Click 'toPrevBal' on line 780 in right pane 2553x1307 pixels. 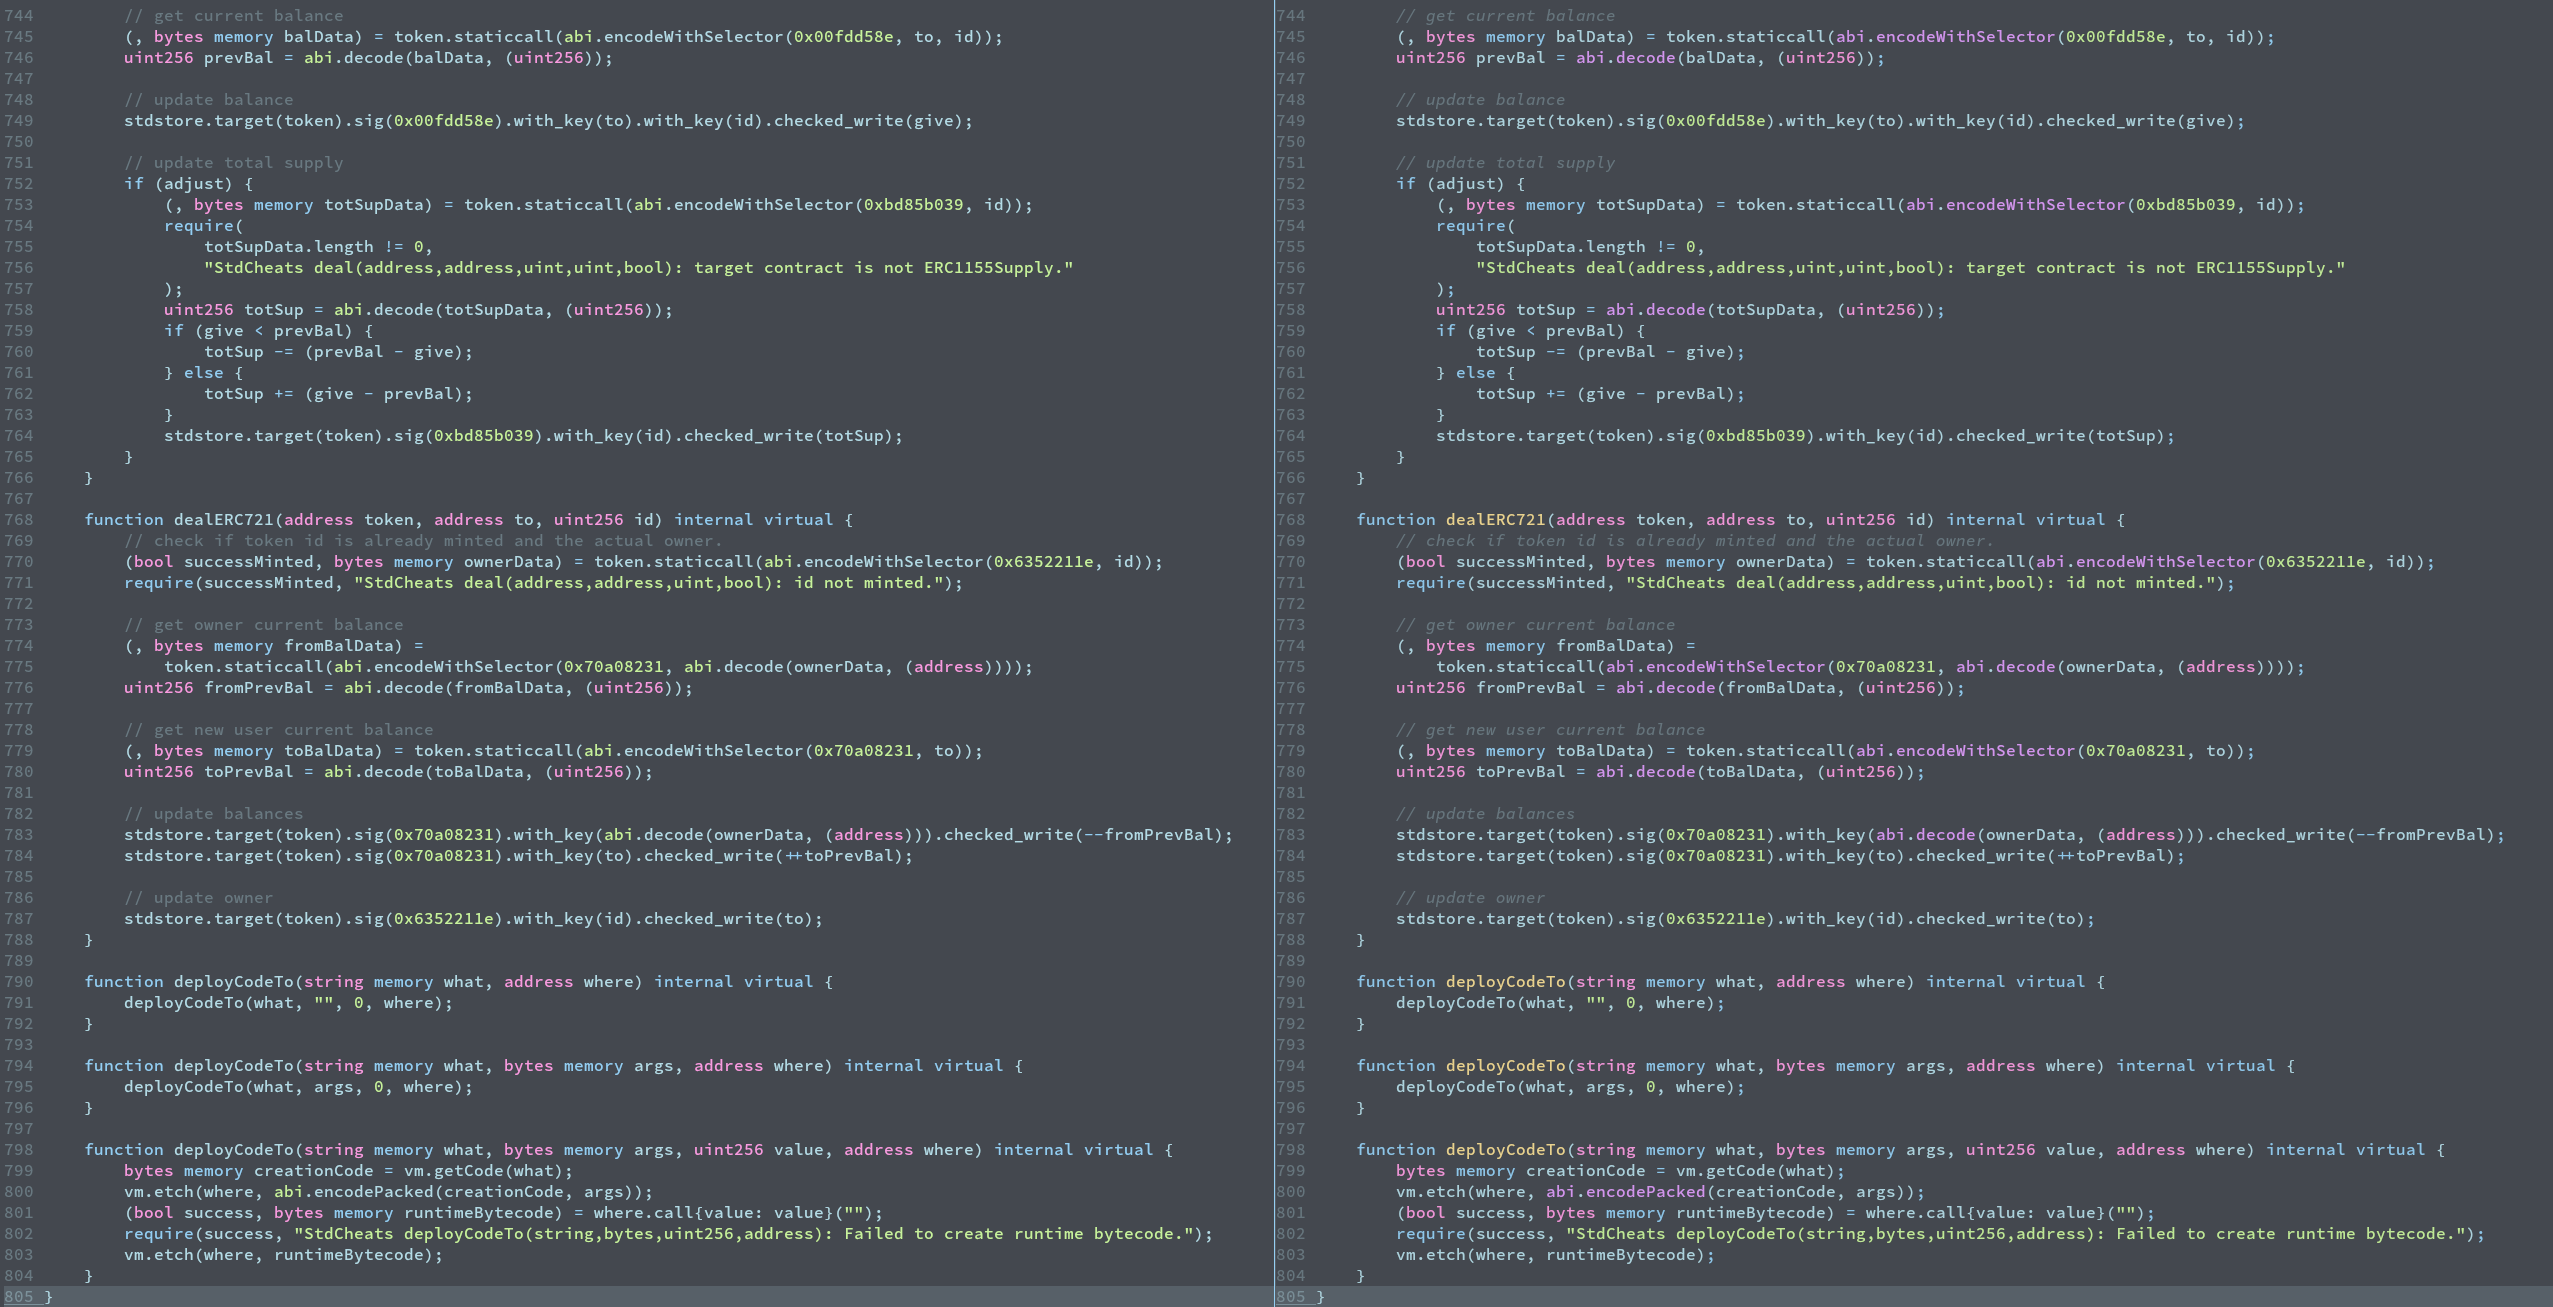[x=1521, y=772]
